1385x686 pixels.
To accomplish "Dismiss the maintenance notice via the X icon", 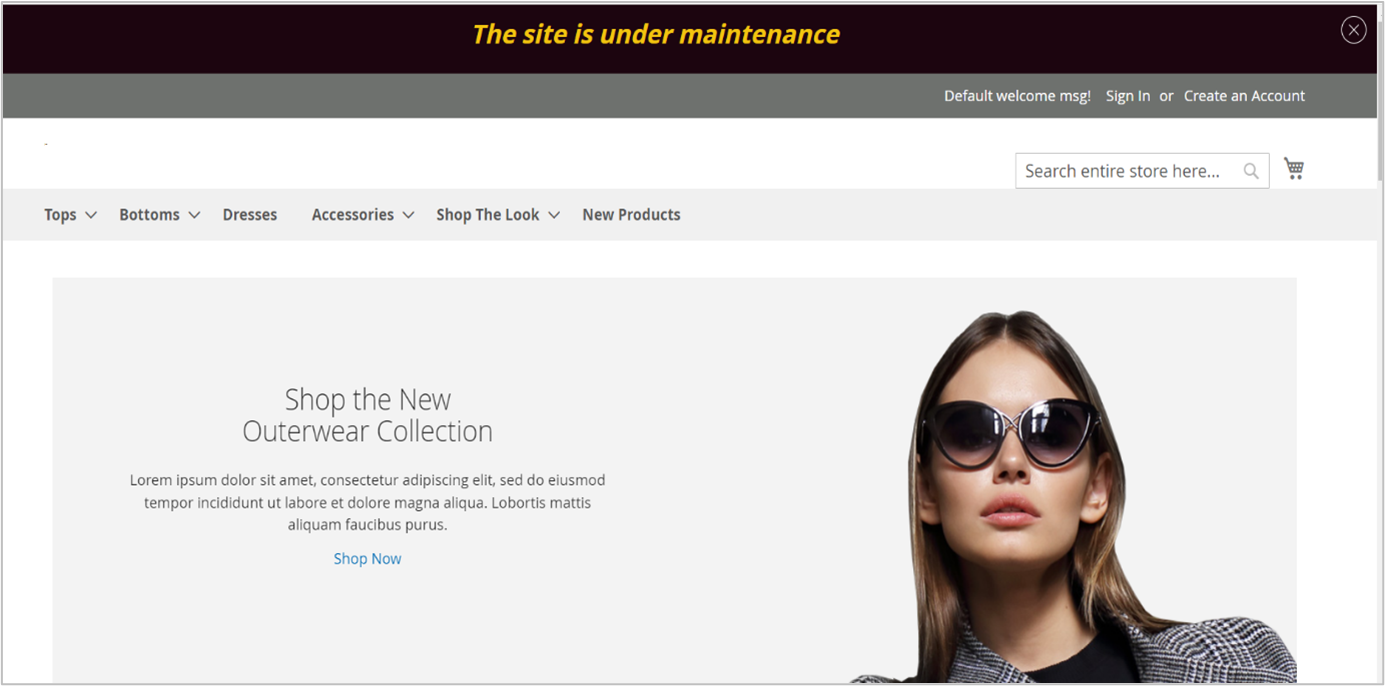I will [1353, 29].
